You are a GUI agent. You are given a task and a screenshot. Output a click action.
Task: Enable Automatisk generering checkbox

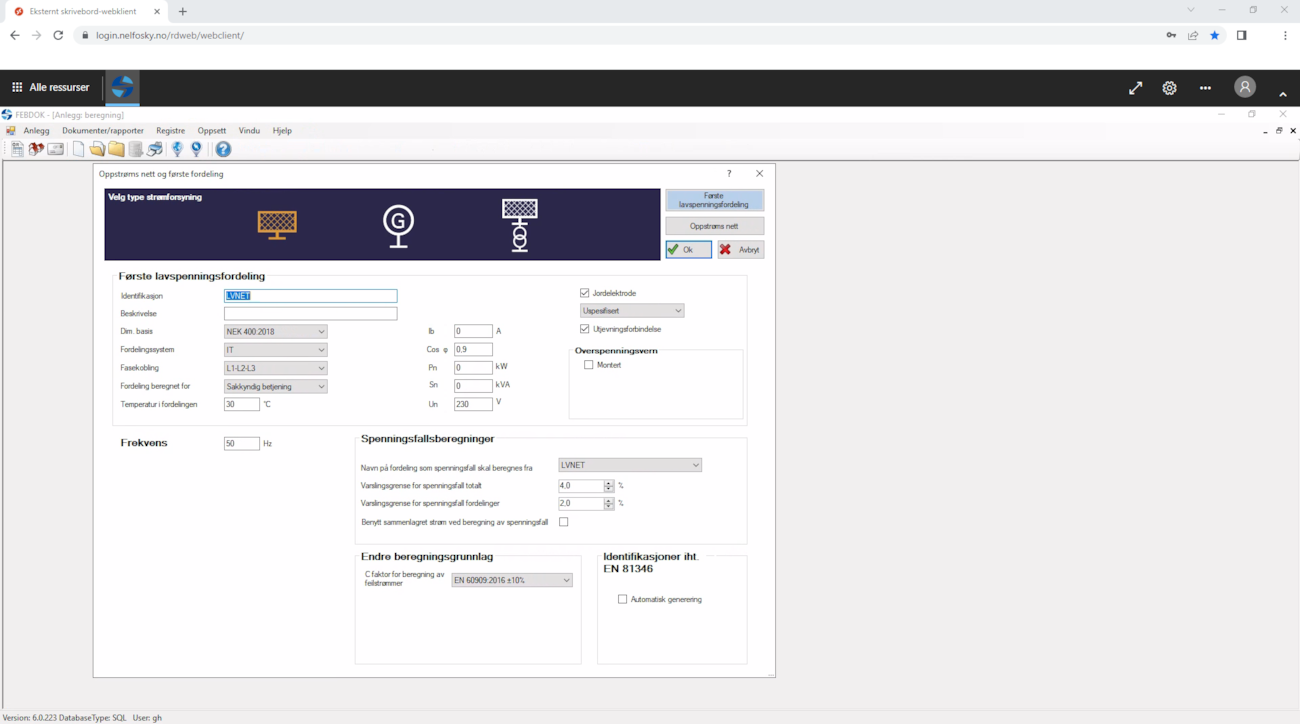click(x=622, y=599)
